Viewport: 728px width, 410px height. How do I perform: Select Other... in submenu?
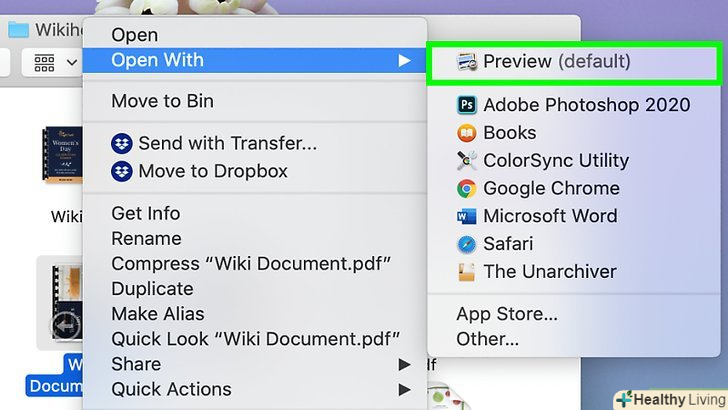[x=574, y=339]
